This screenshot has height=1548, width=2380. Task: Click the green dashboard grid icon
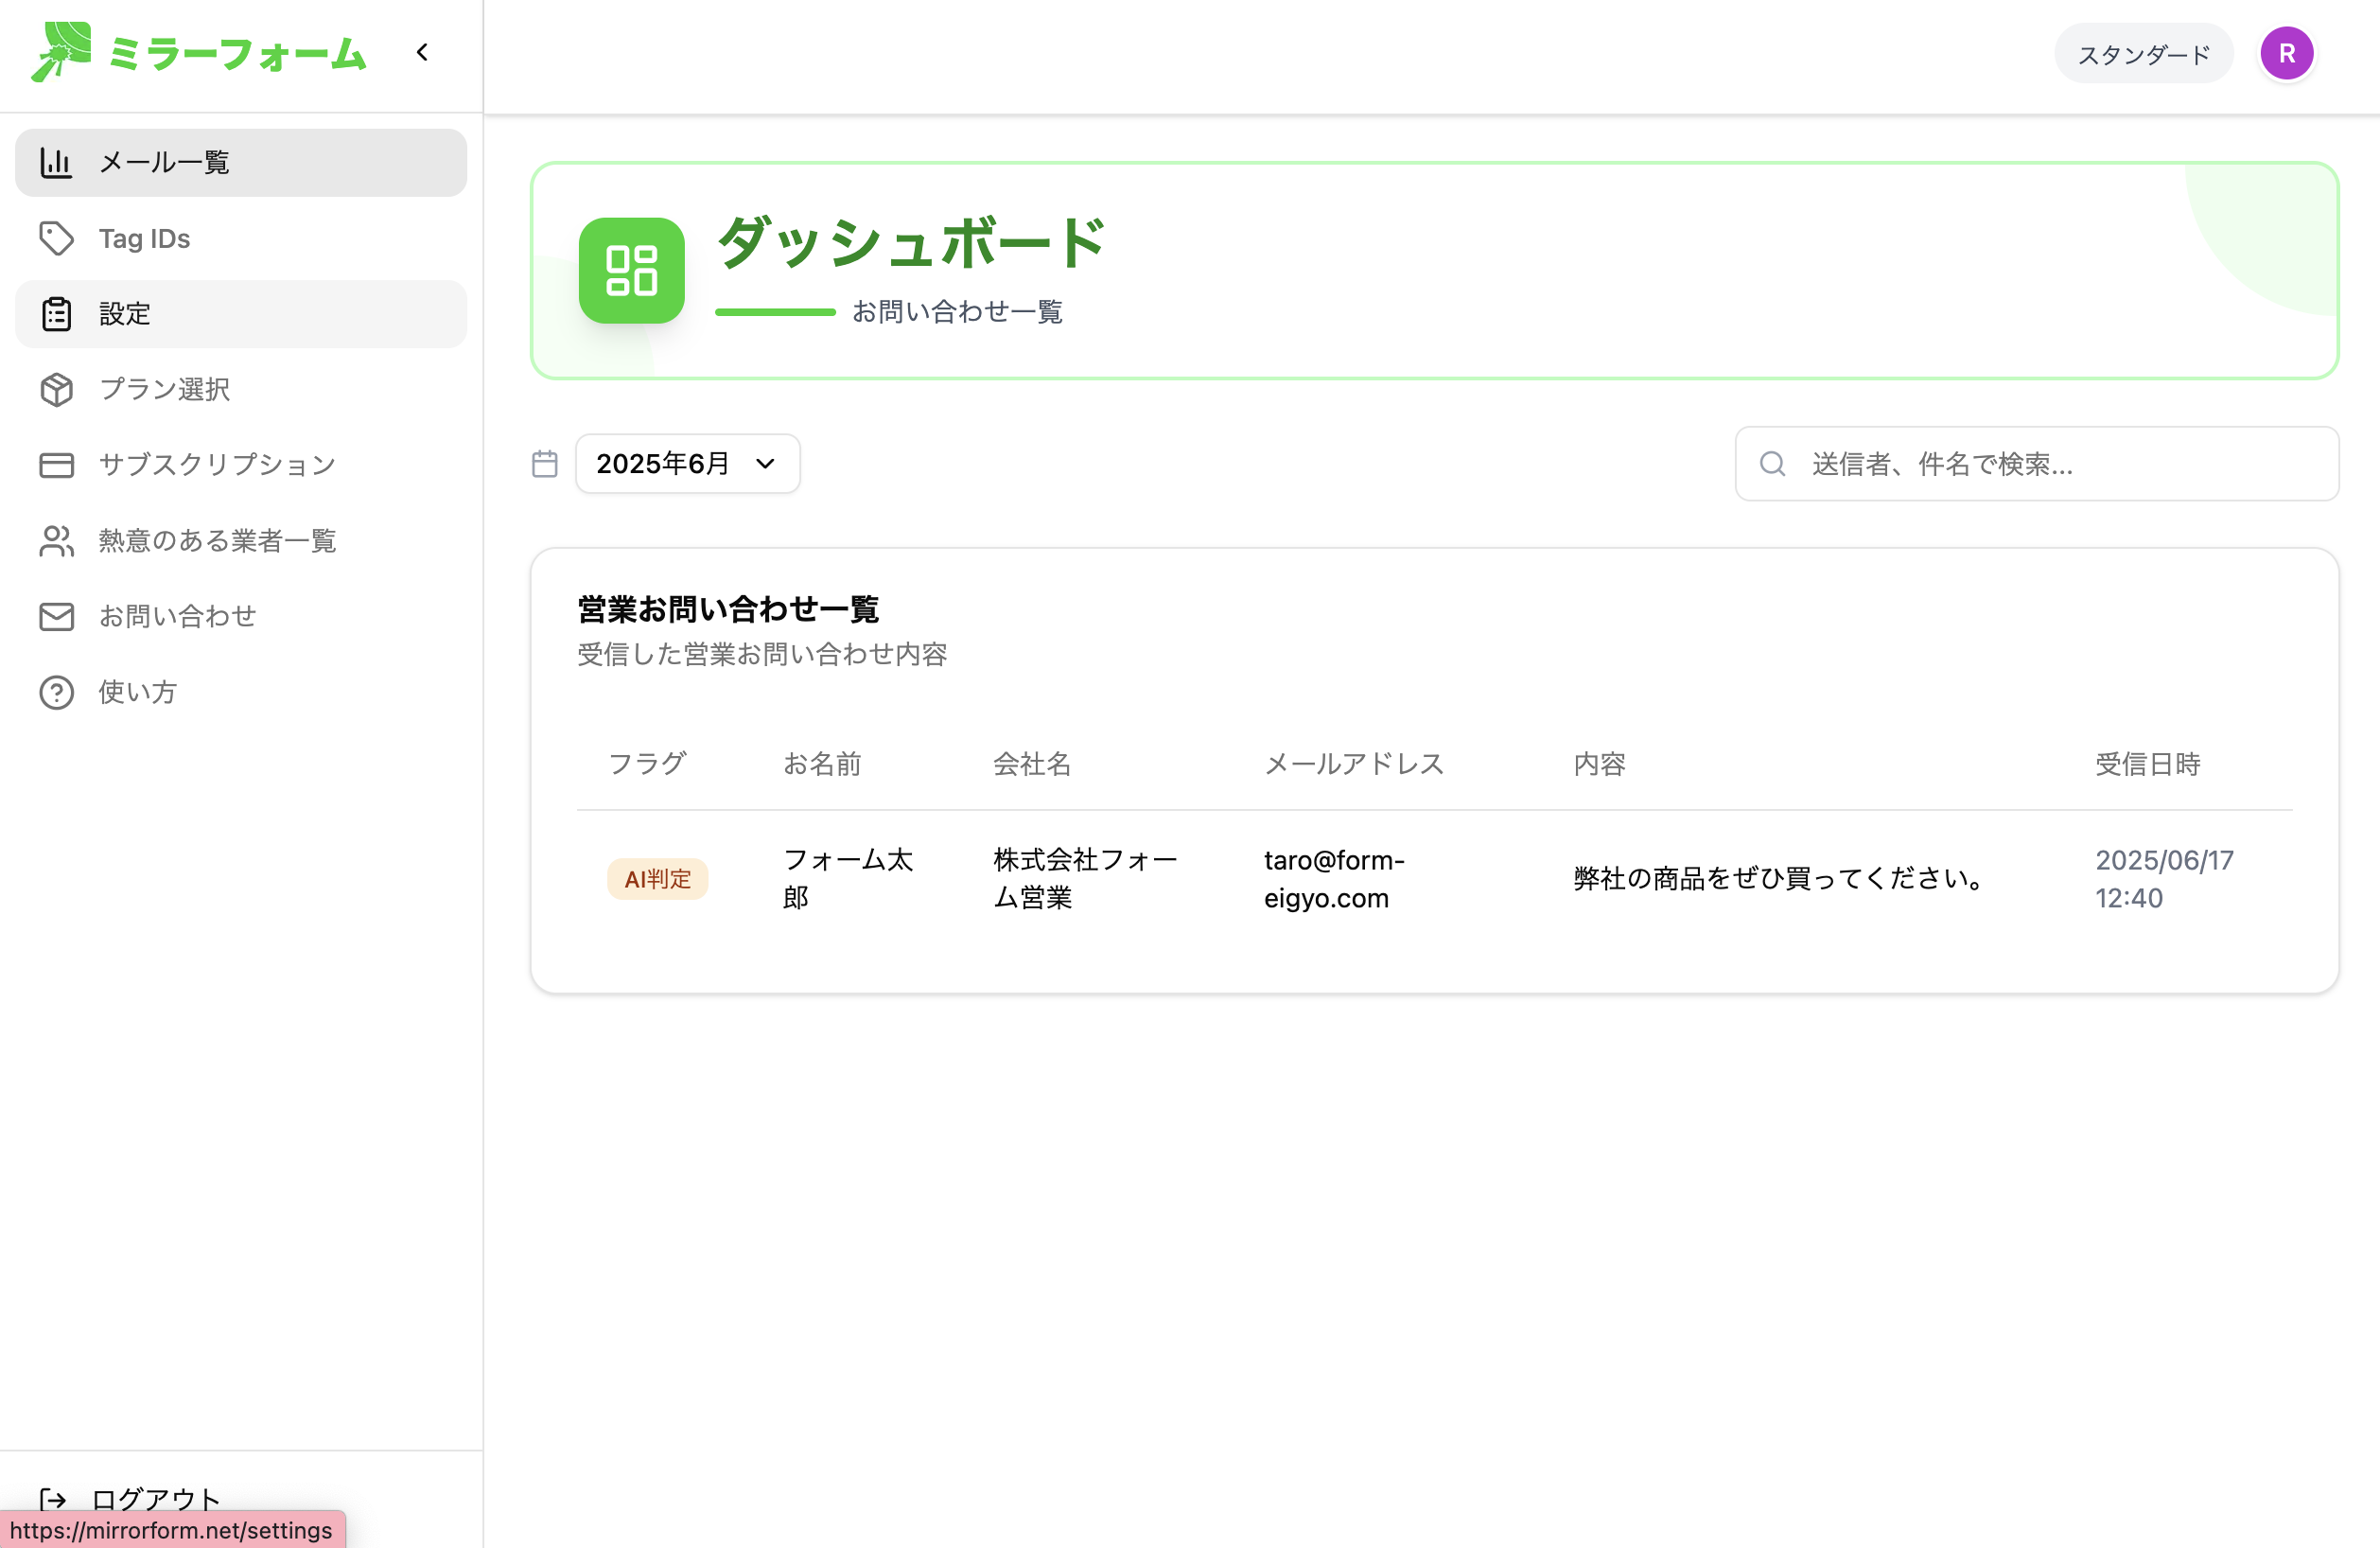(631, 270)
